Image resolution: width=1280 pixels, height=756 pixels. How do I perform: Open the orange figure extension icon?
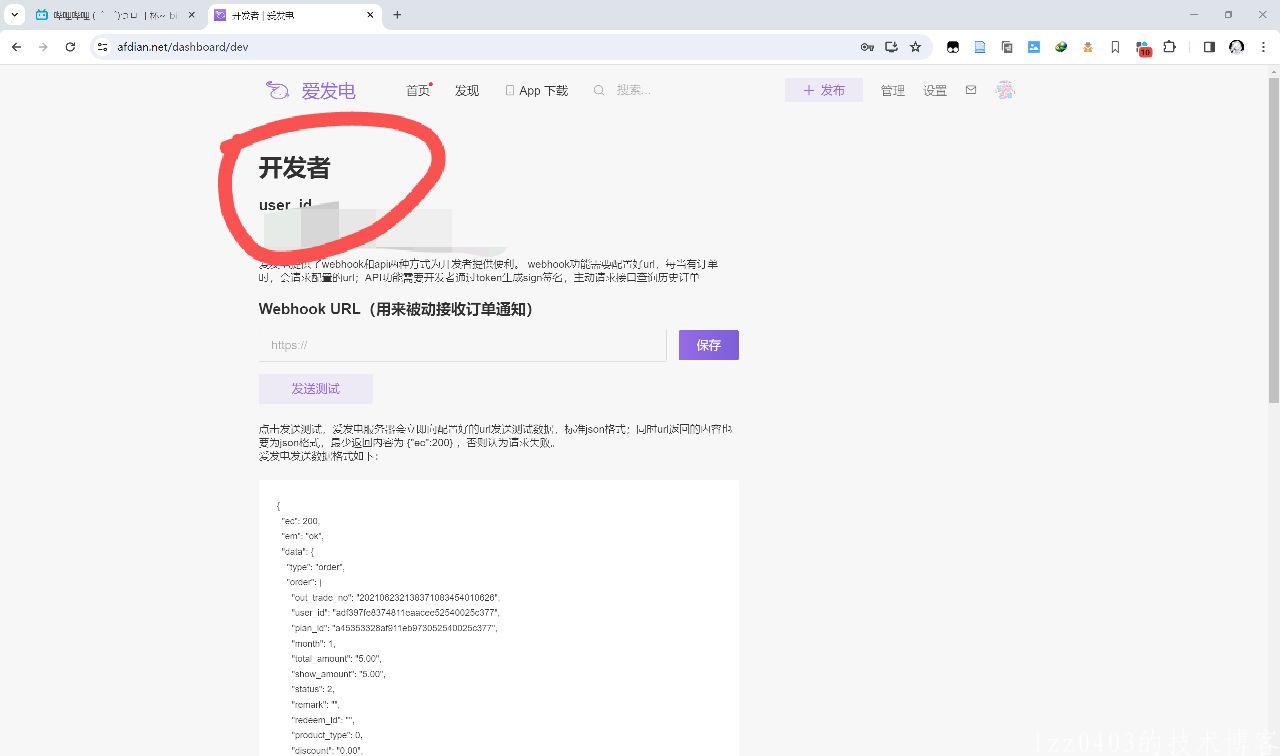point(1088,47)
